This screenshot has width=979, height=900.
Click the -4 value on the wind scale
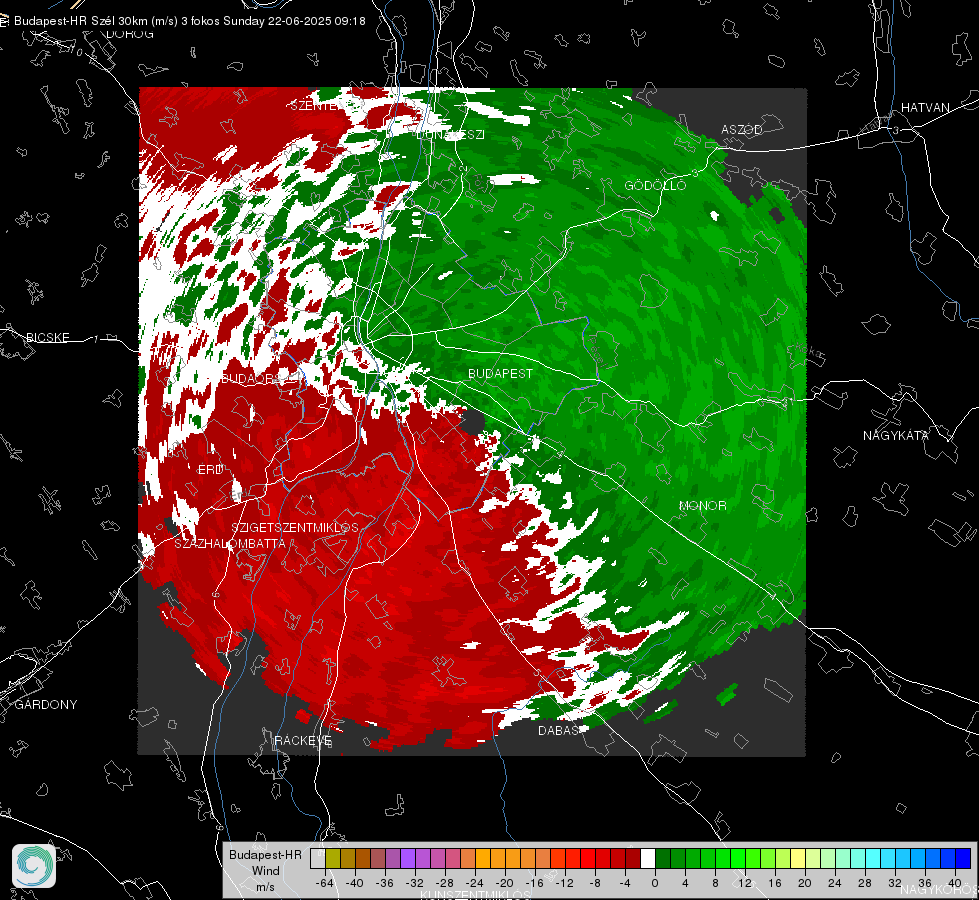pyautogui.click(x=625, y=883)
